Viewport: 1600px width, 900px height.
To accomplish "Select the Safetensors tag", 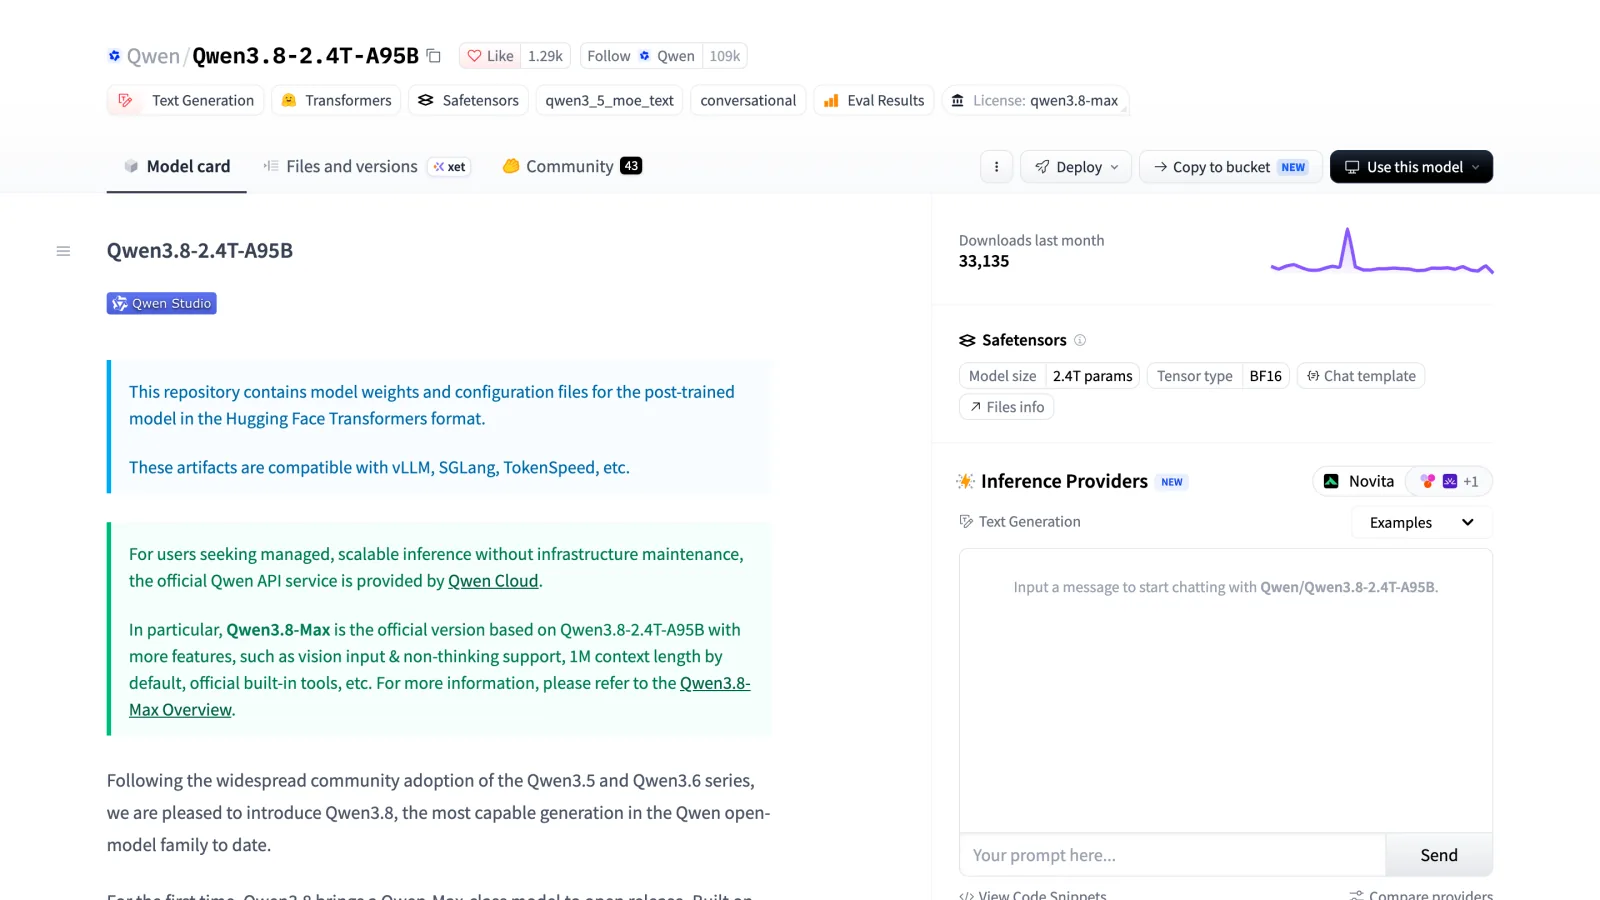I will tap(468, 100).
